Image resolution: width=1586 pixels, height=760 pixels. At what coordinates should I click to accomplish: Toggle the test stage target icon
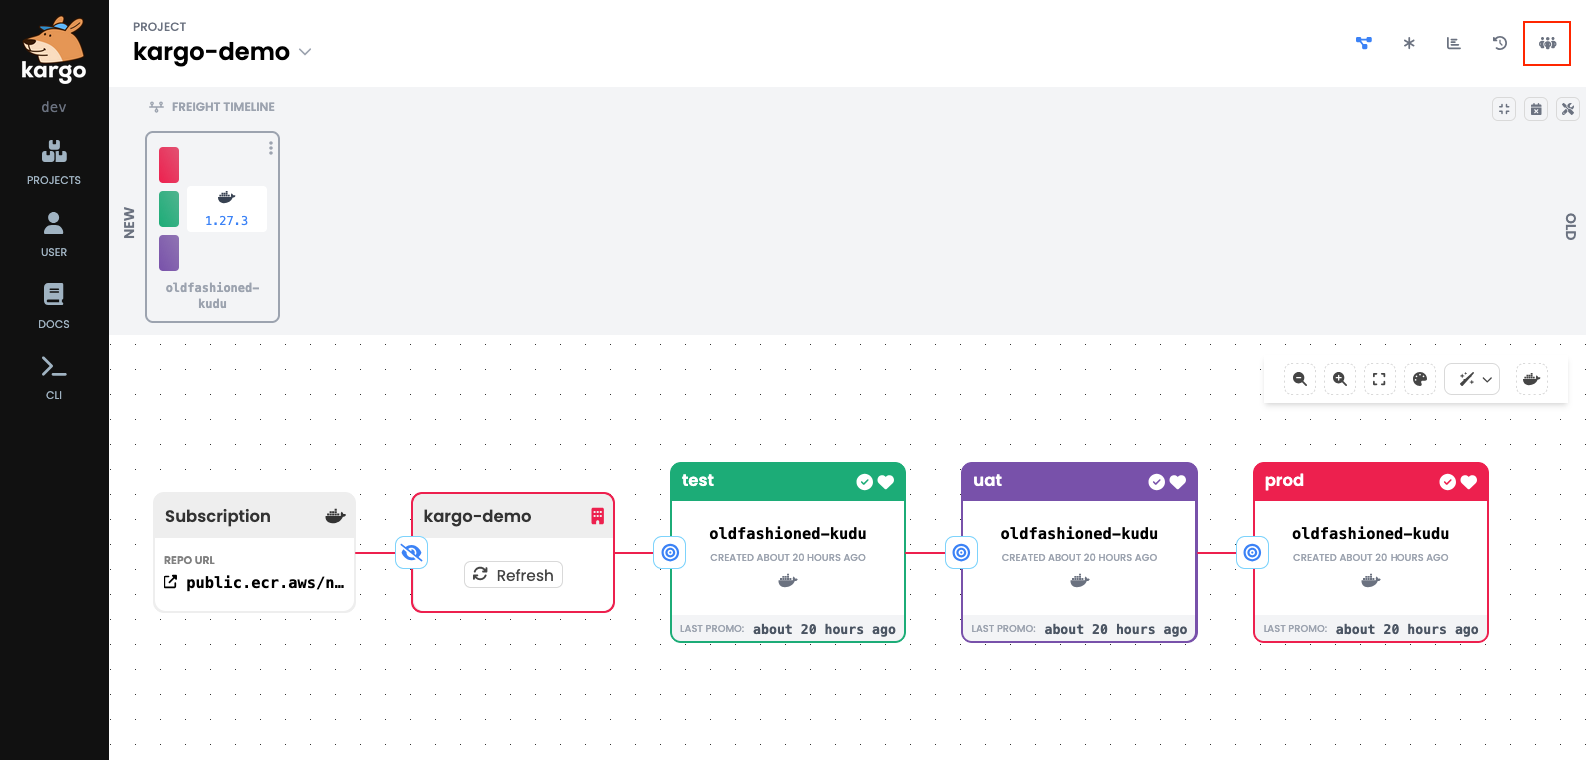point(670,552)
